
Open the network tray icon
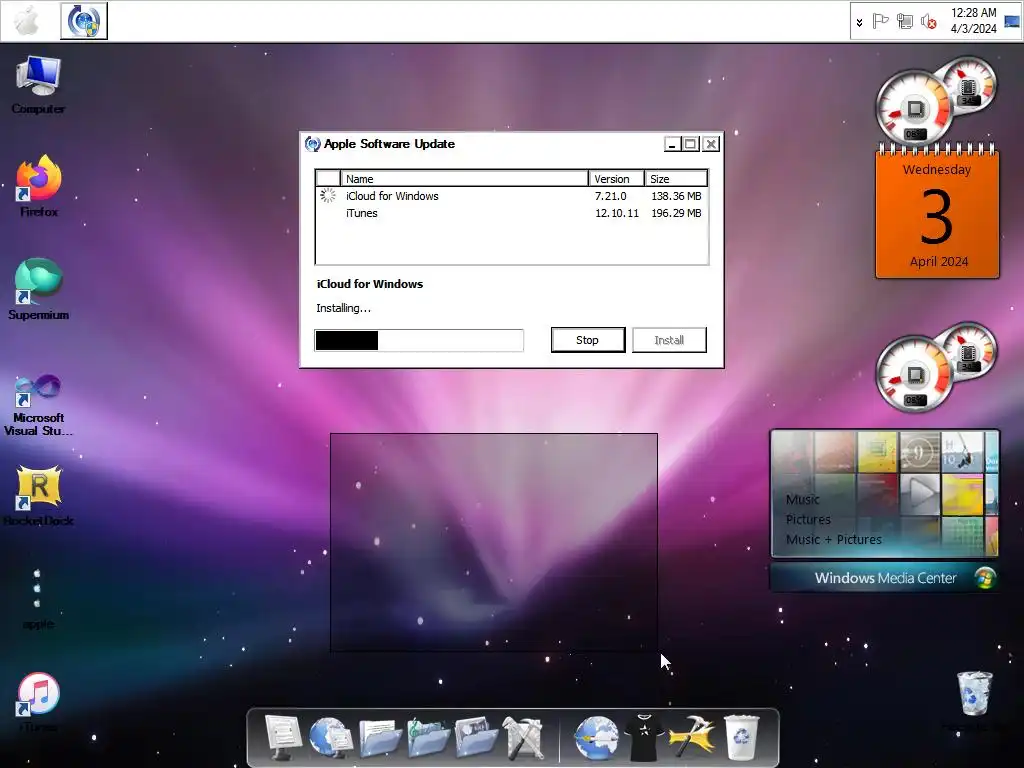pos(904,22)
